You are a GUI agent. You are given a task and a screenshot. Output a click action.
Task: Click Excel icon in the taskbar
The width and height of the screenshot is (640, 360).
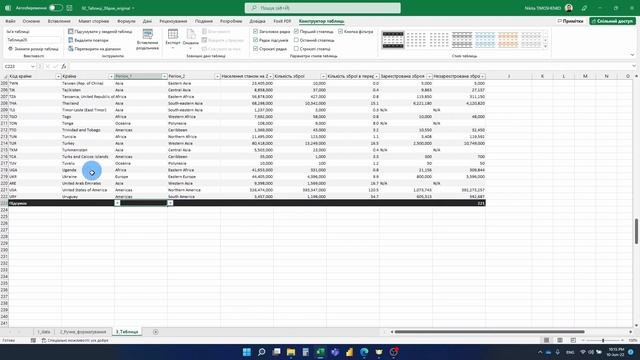tap(320, 352)
